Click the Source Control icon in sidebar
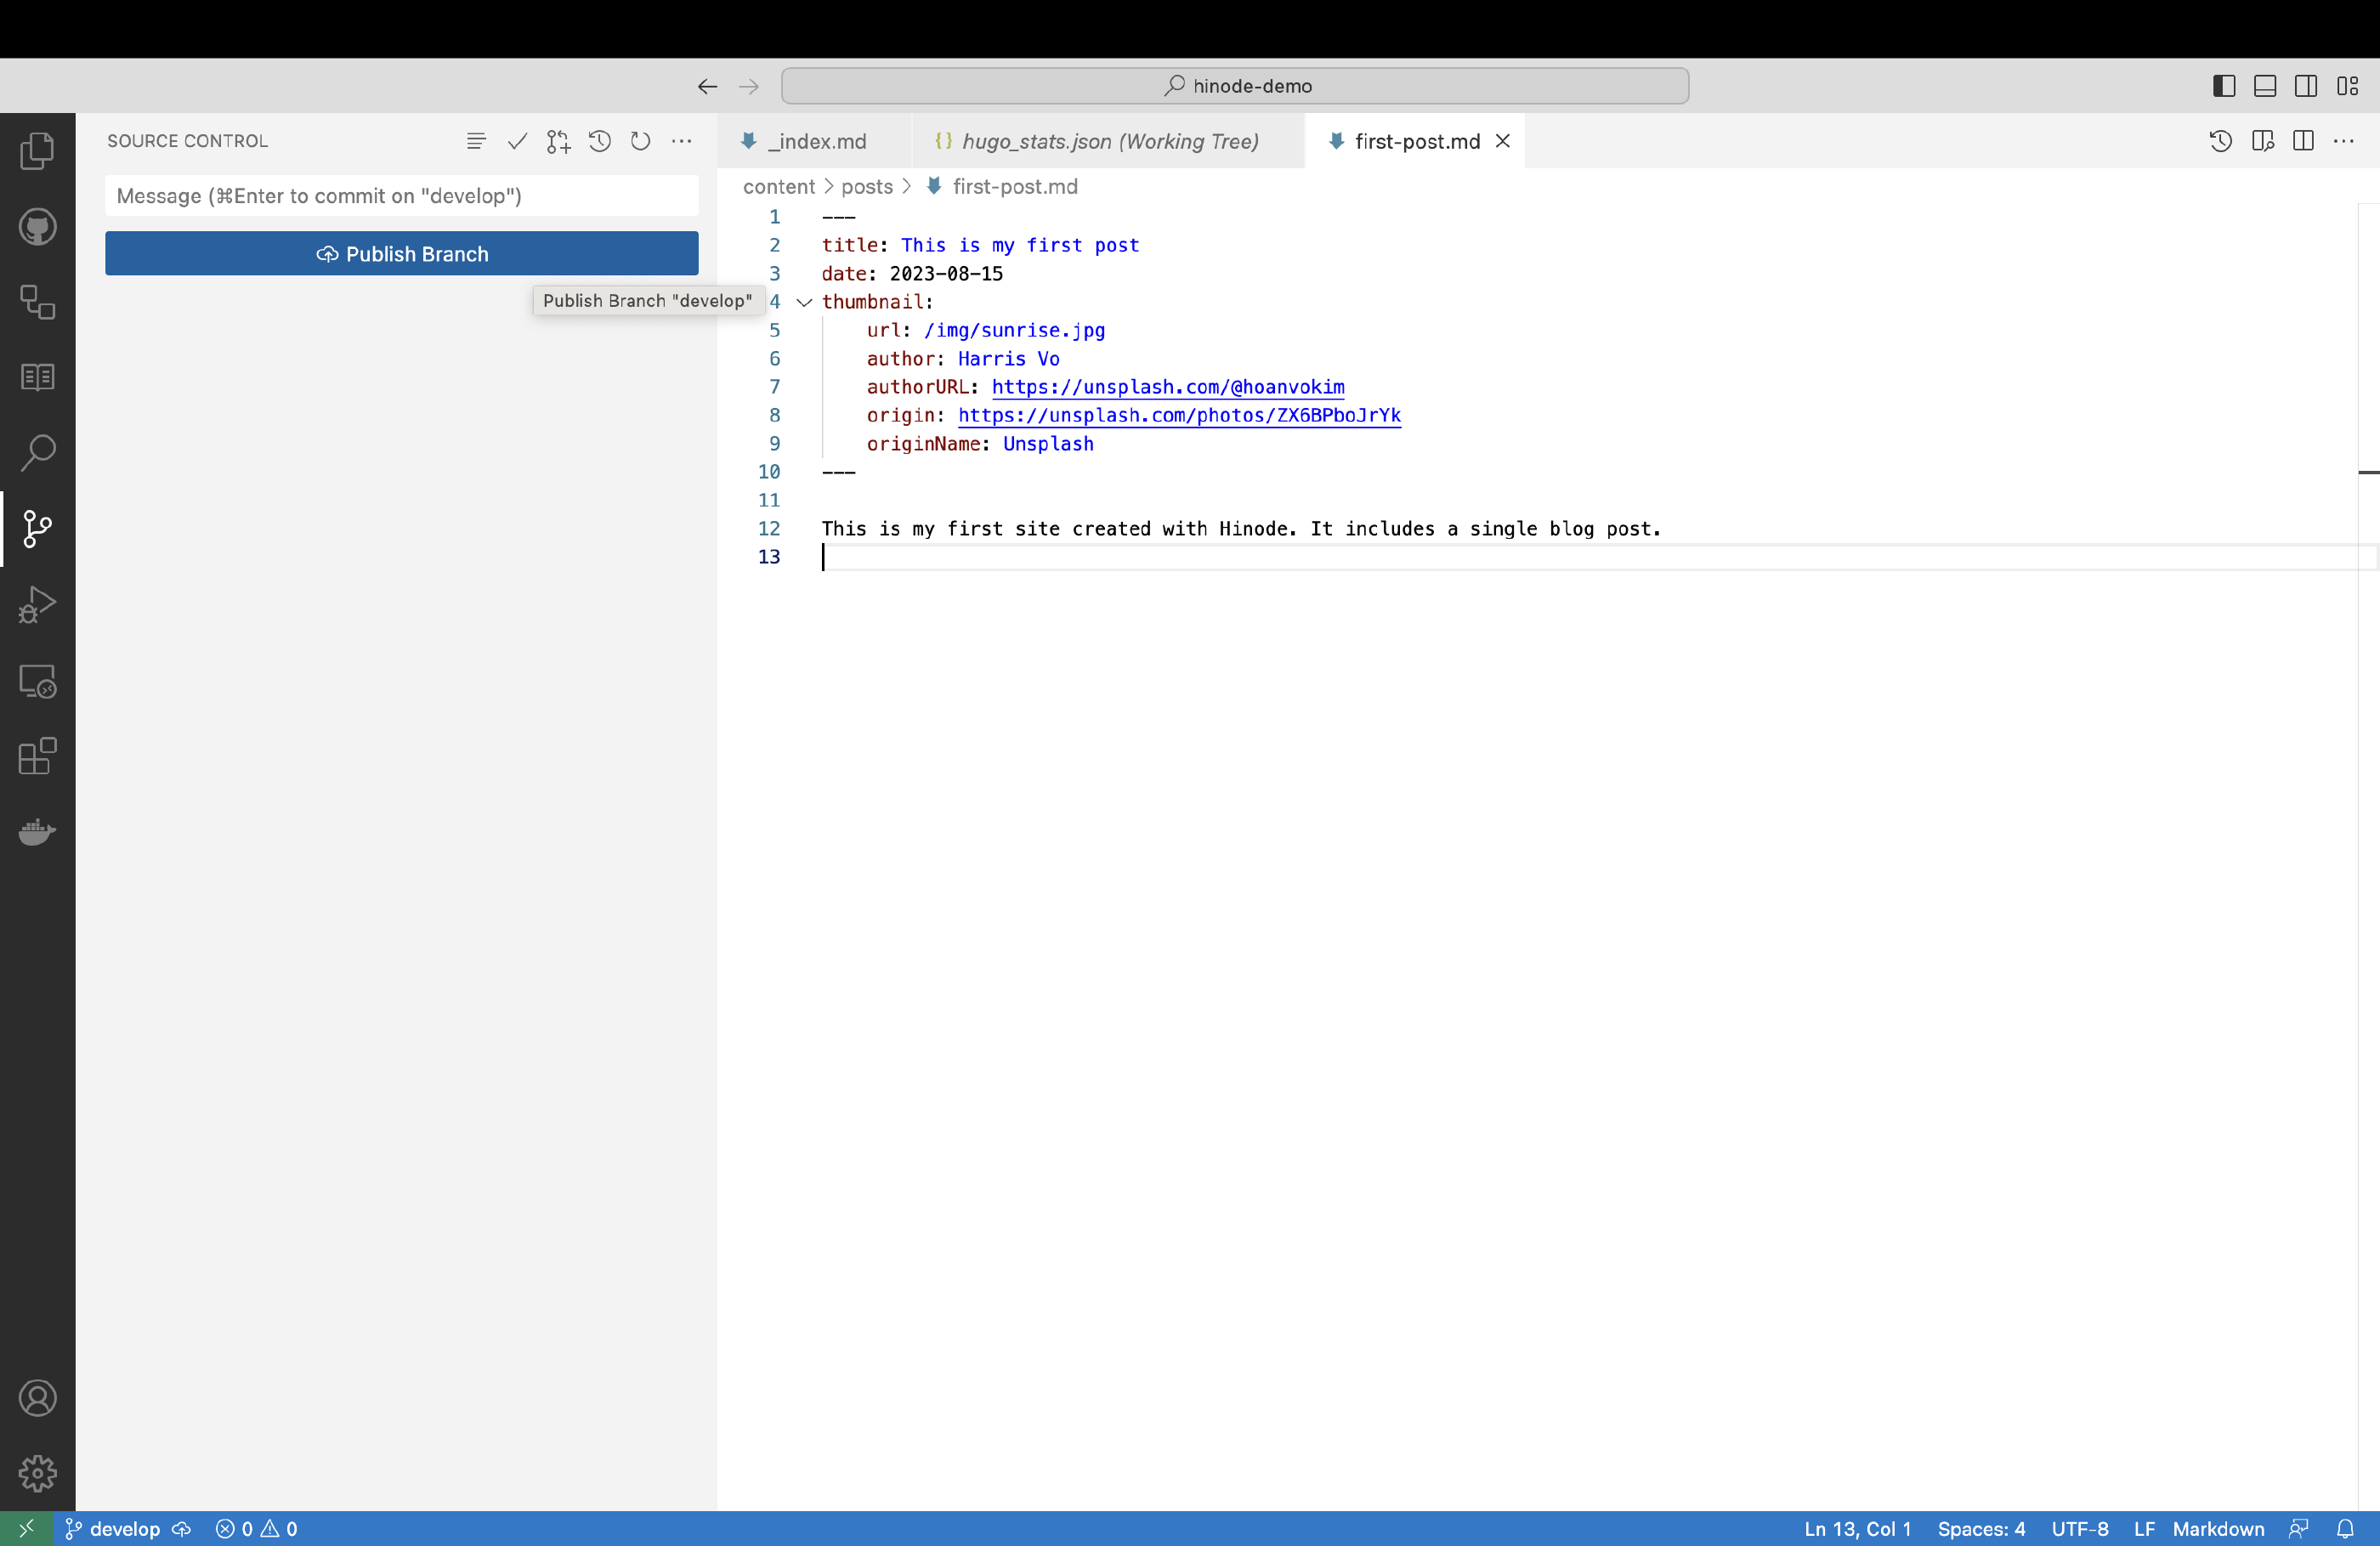 [38, 529]
